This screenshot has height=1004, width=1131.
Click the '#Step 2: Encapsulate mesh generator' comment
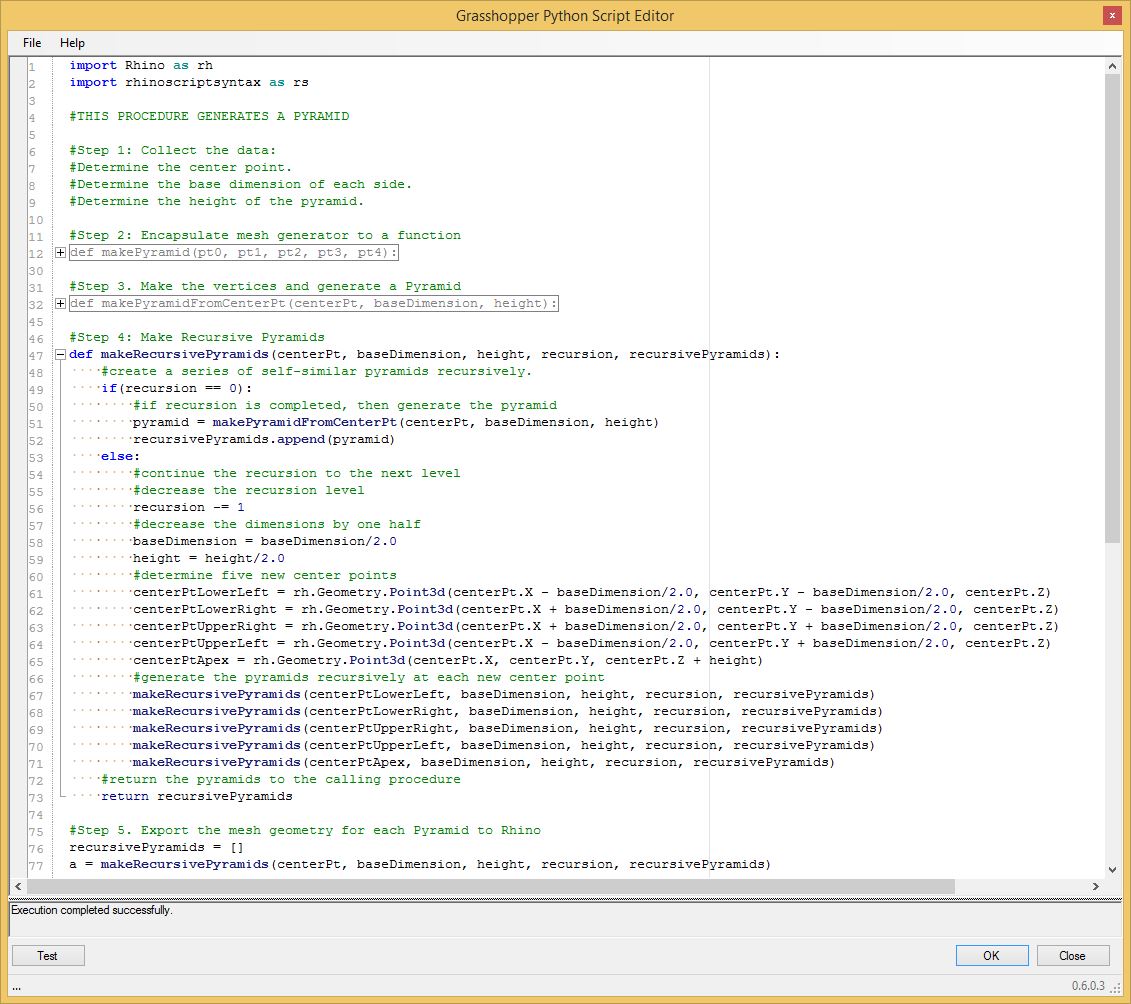pos(265,236)
